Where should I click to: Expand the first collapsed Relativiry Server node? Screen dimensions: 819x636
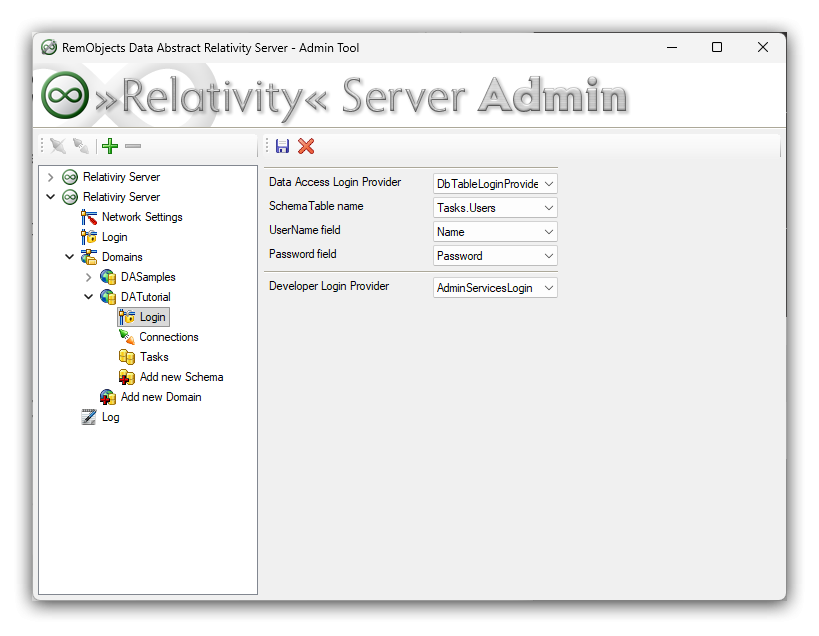[51, 177]
